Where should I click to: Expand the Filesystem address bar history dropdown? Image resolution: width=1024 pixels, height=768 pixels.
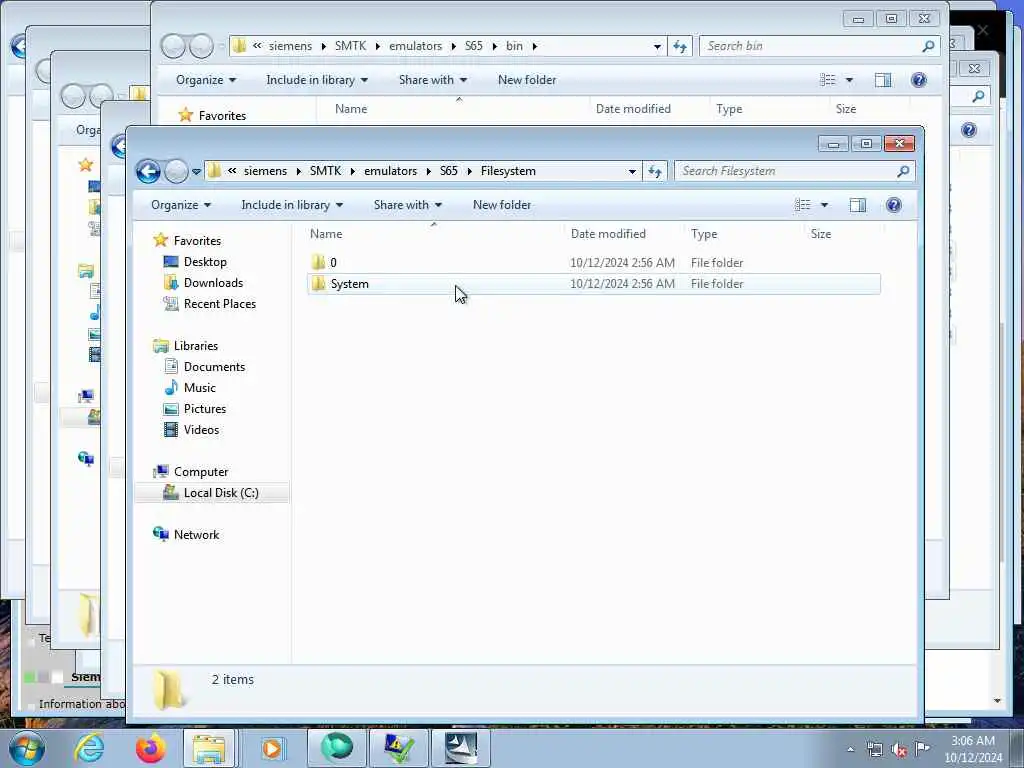coord(632,172)
